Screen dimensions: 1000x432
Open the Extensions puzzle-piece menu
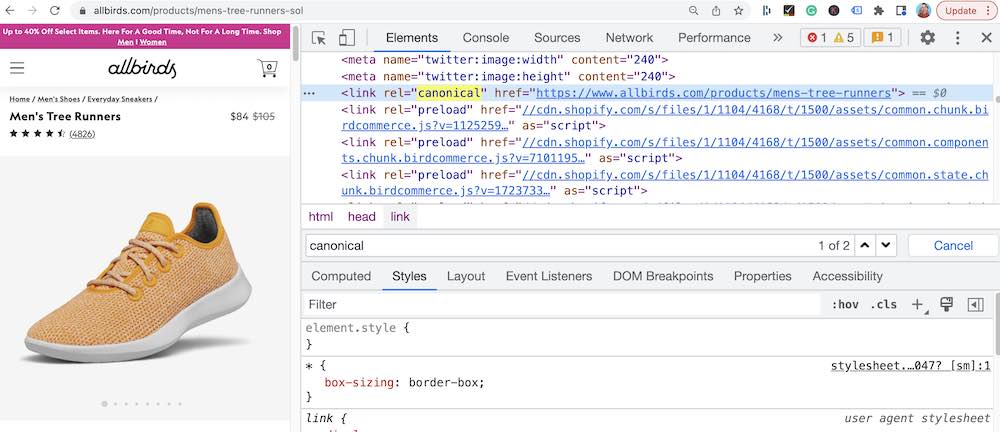(x=878, y=11)
